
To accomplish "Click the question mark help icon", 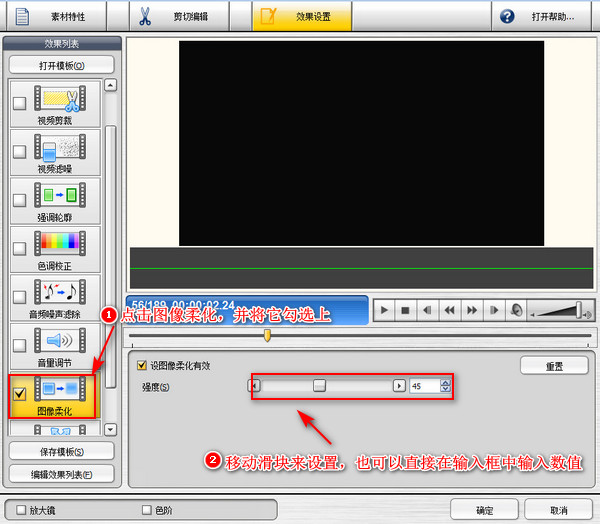I will click(507, 16).
